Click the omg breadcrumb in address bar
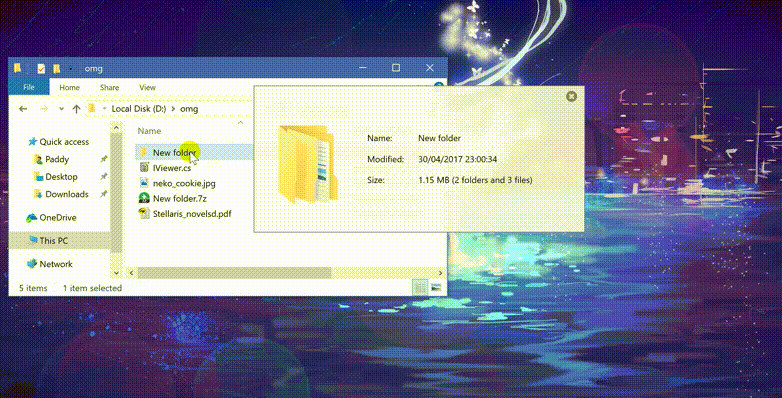This screenshot has width=782, height=398. [189, 109]
